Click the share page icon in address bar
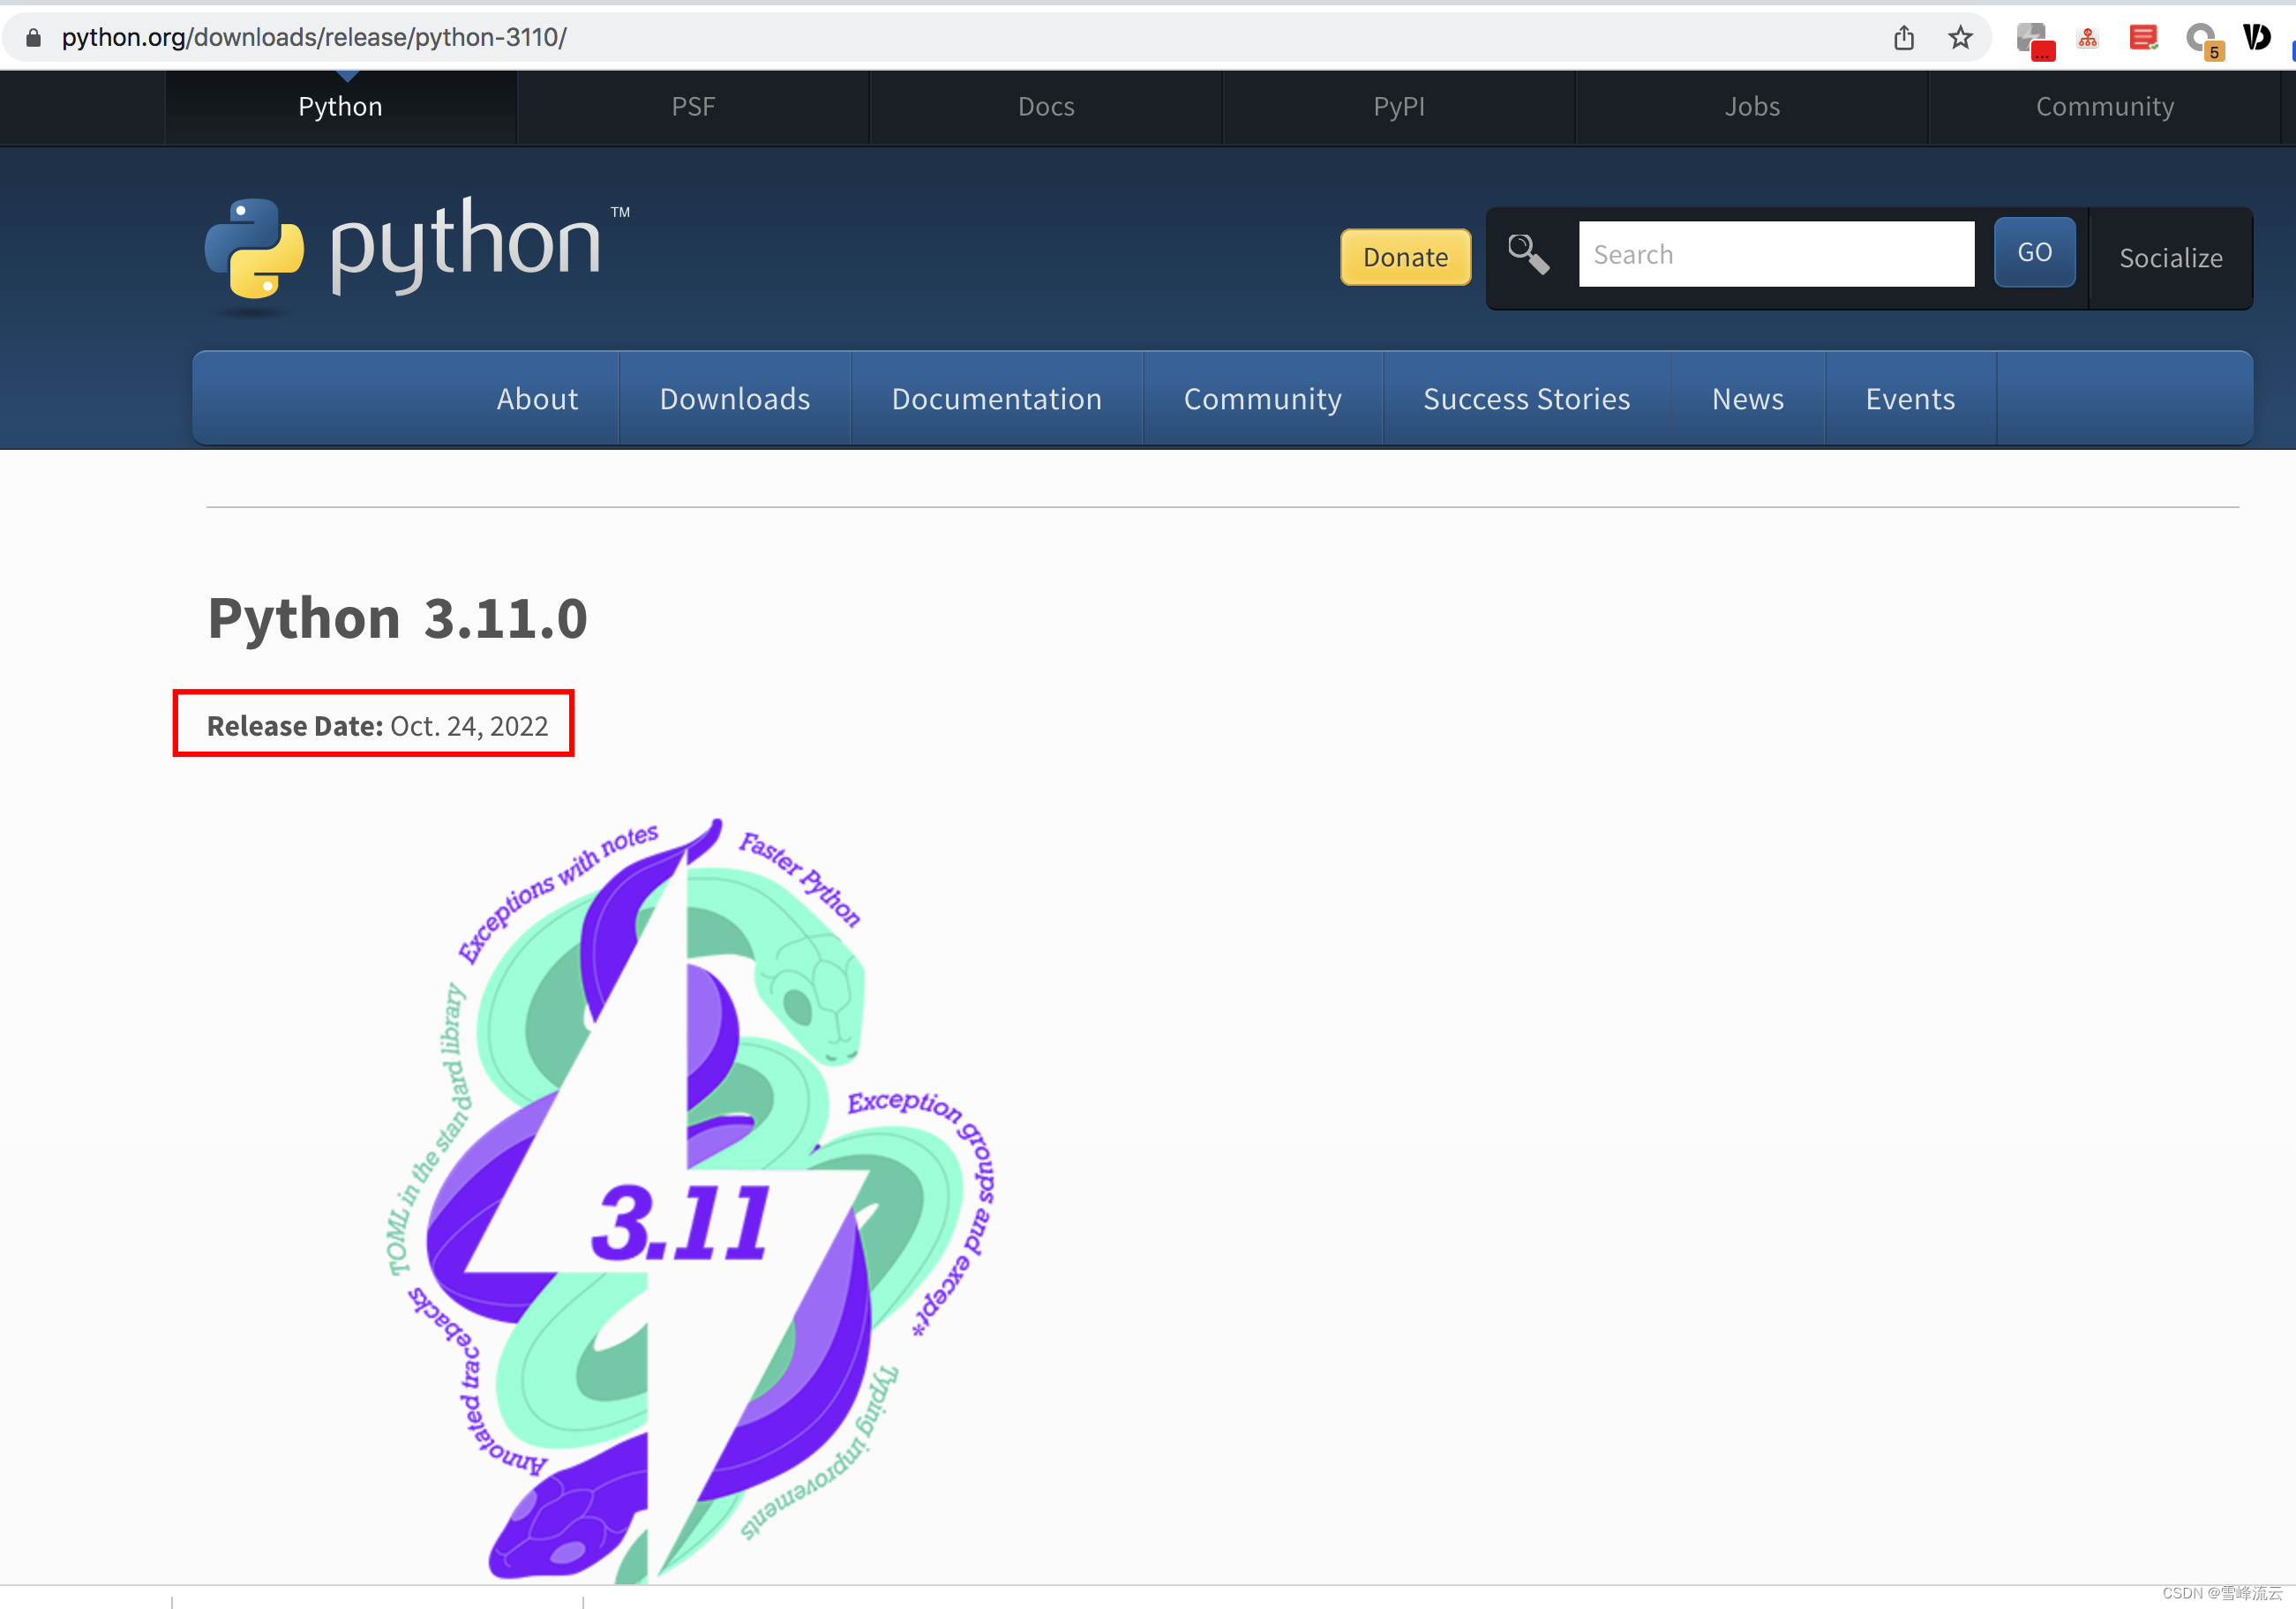This screenshot has width=2296, height=1609. [x=1903, y=38]
